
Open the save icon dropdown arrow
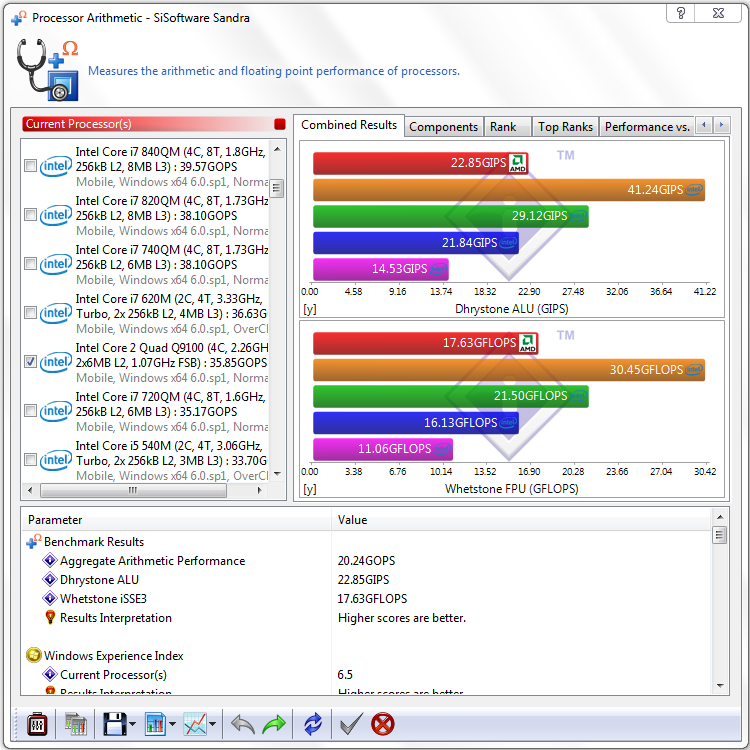click(132, 725)
